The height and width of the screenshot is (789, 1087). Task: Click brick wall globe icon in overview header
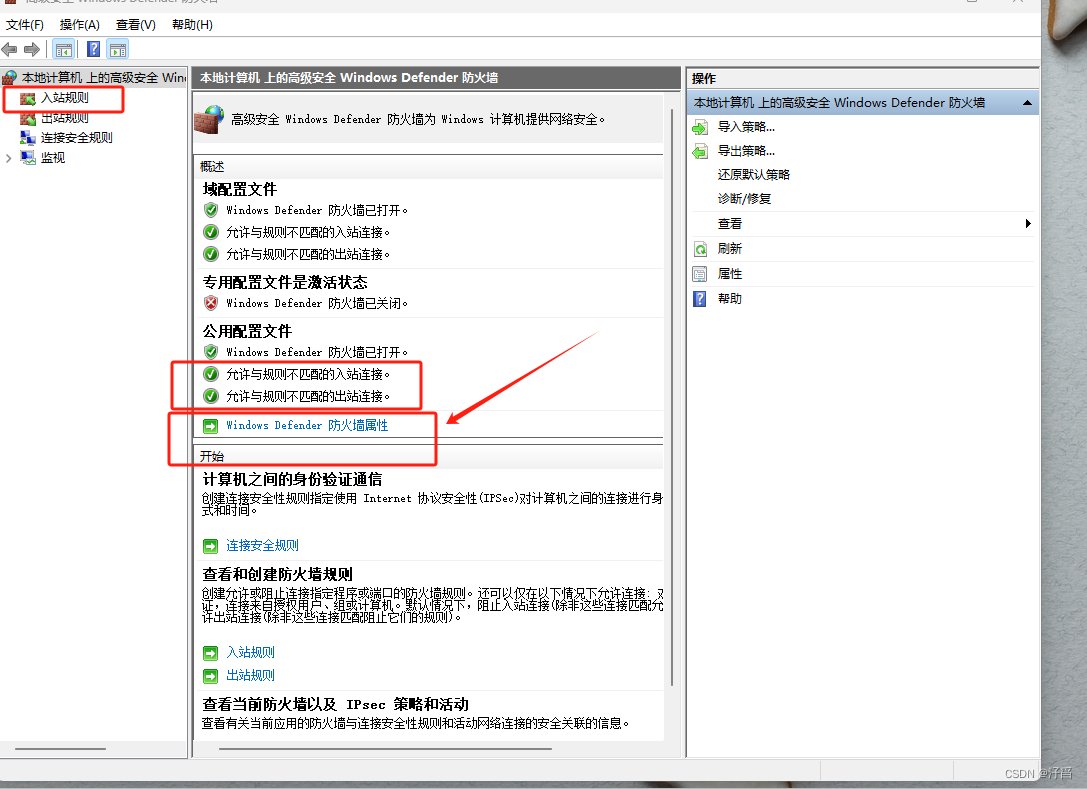209,119
